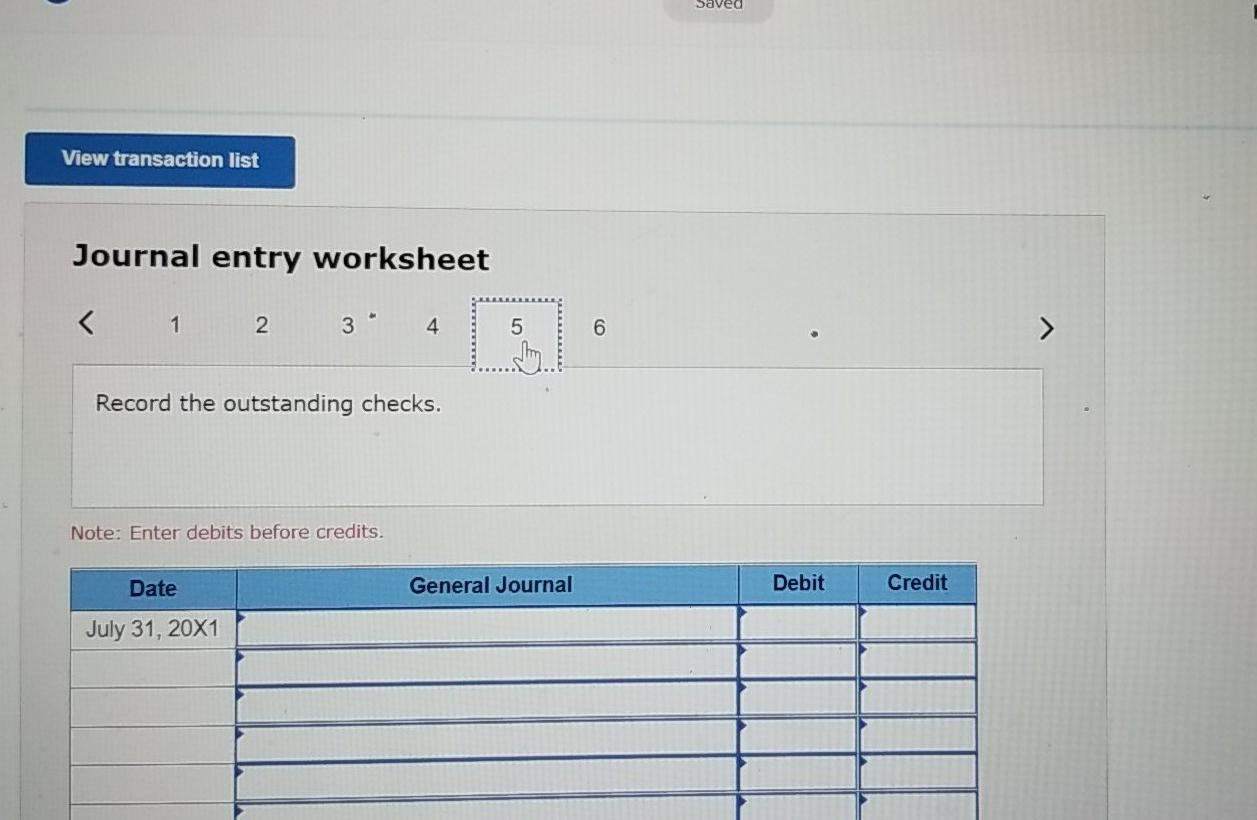The height and width of the screenshot is (820, 1257).
Task: Open journal entry tab 3
Action: coord(347,325)
